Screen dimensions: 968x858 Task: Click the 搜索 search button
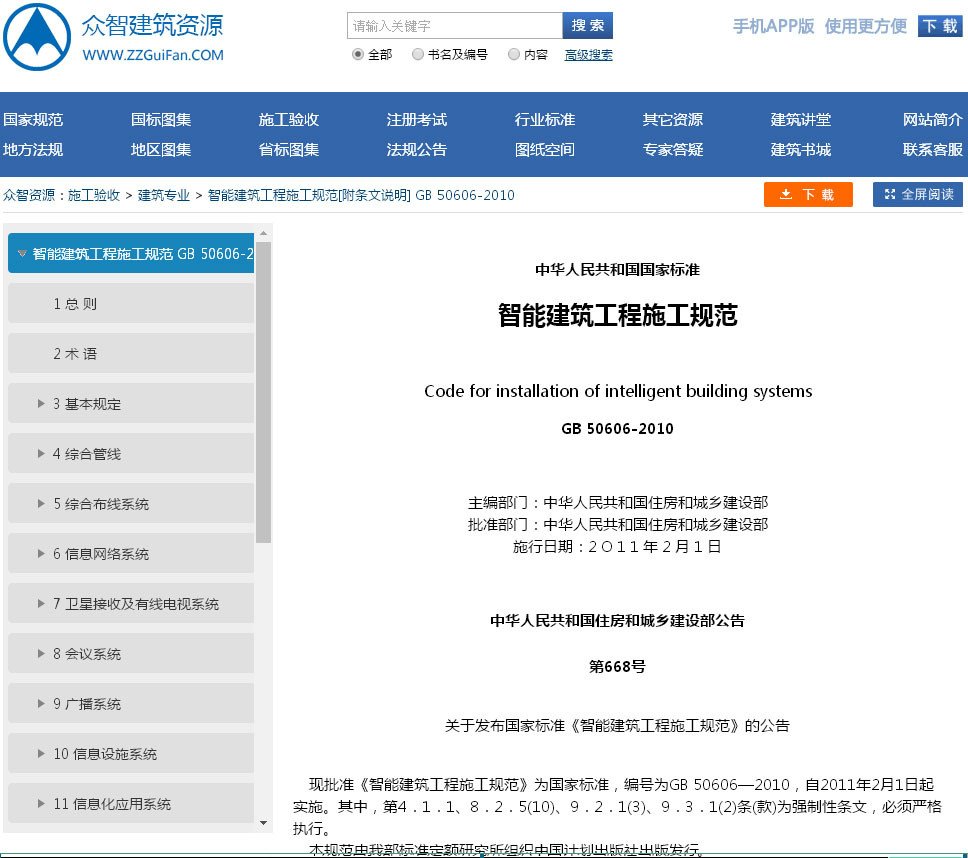588,25
